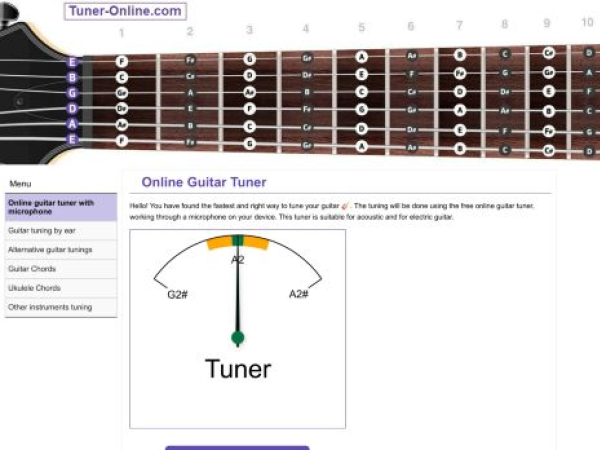Play the D note on fret 7 of G string
Screen dimensions: 600x450
pyautogui.click(x=460, y=92)
